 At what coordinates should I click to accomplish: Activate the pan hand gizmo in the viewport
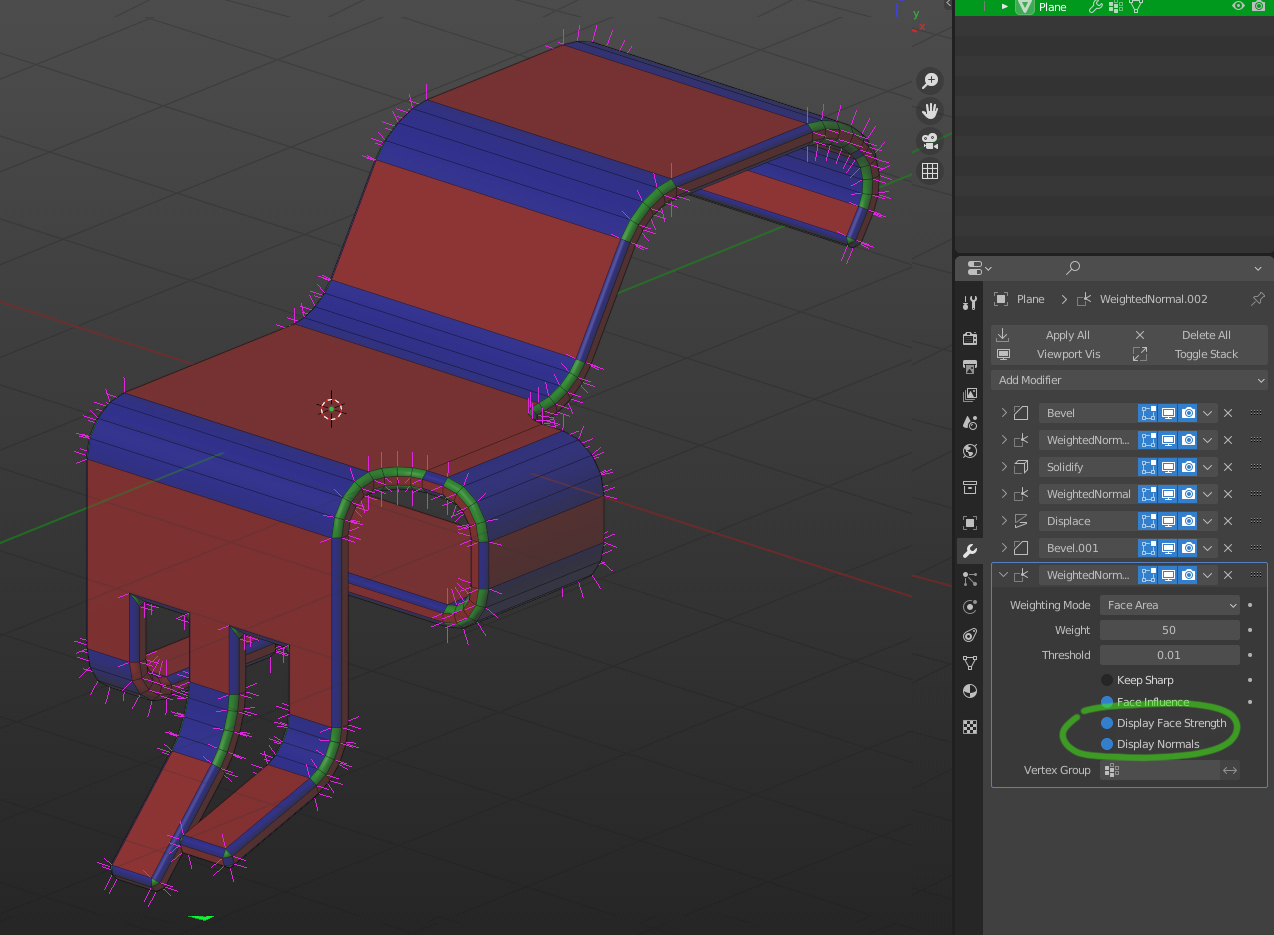[x=930, y=111]
